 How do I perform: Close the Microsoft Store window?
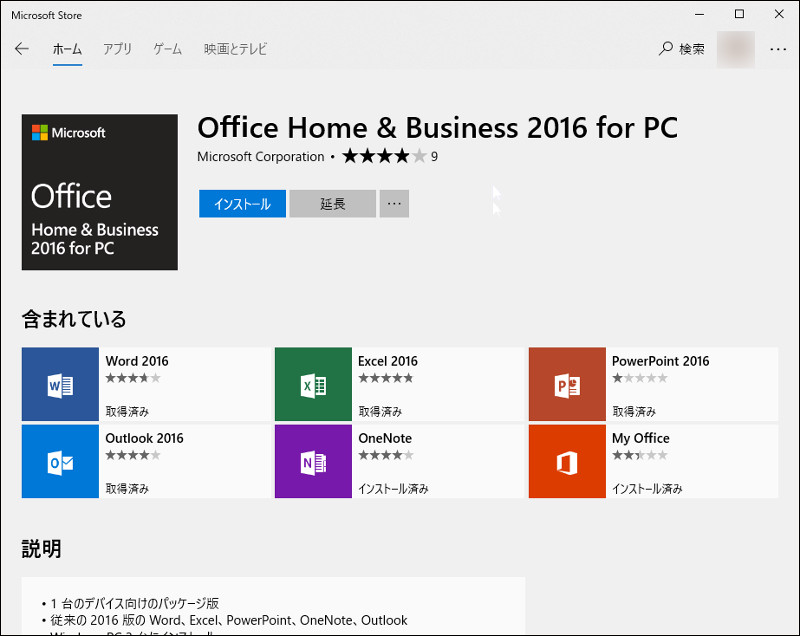(779, 14)
